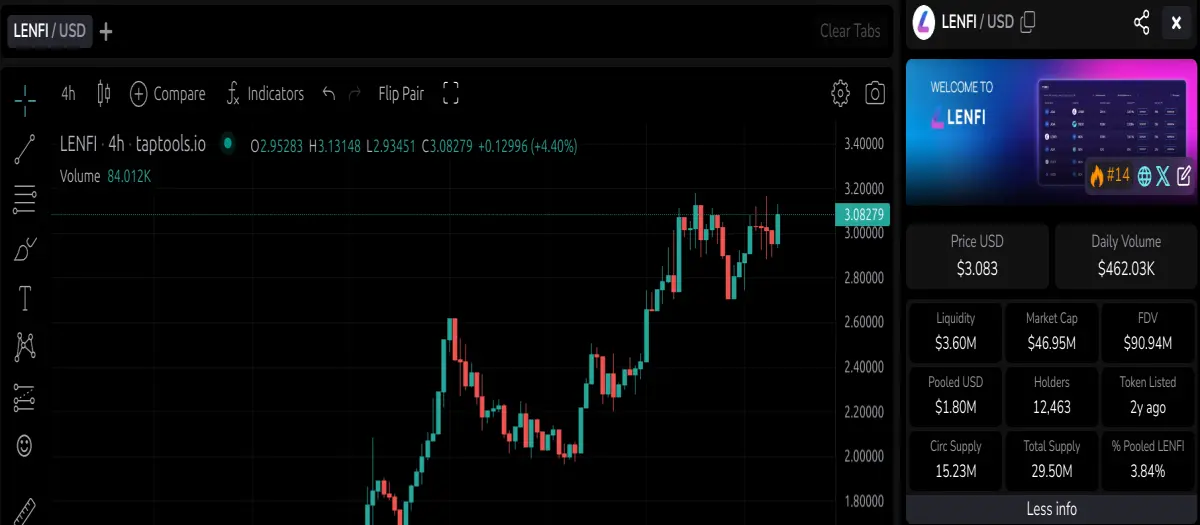Close the LENFI info panel
This screenshot has height=525, width=1200.
click(x=1176, y=23)
